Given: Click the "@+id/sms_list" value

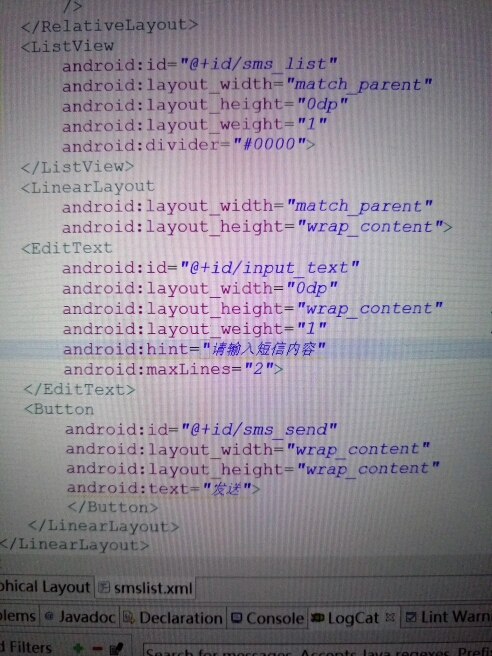Looking at the screenshot, I should click(x=259, y=64).
